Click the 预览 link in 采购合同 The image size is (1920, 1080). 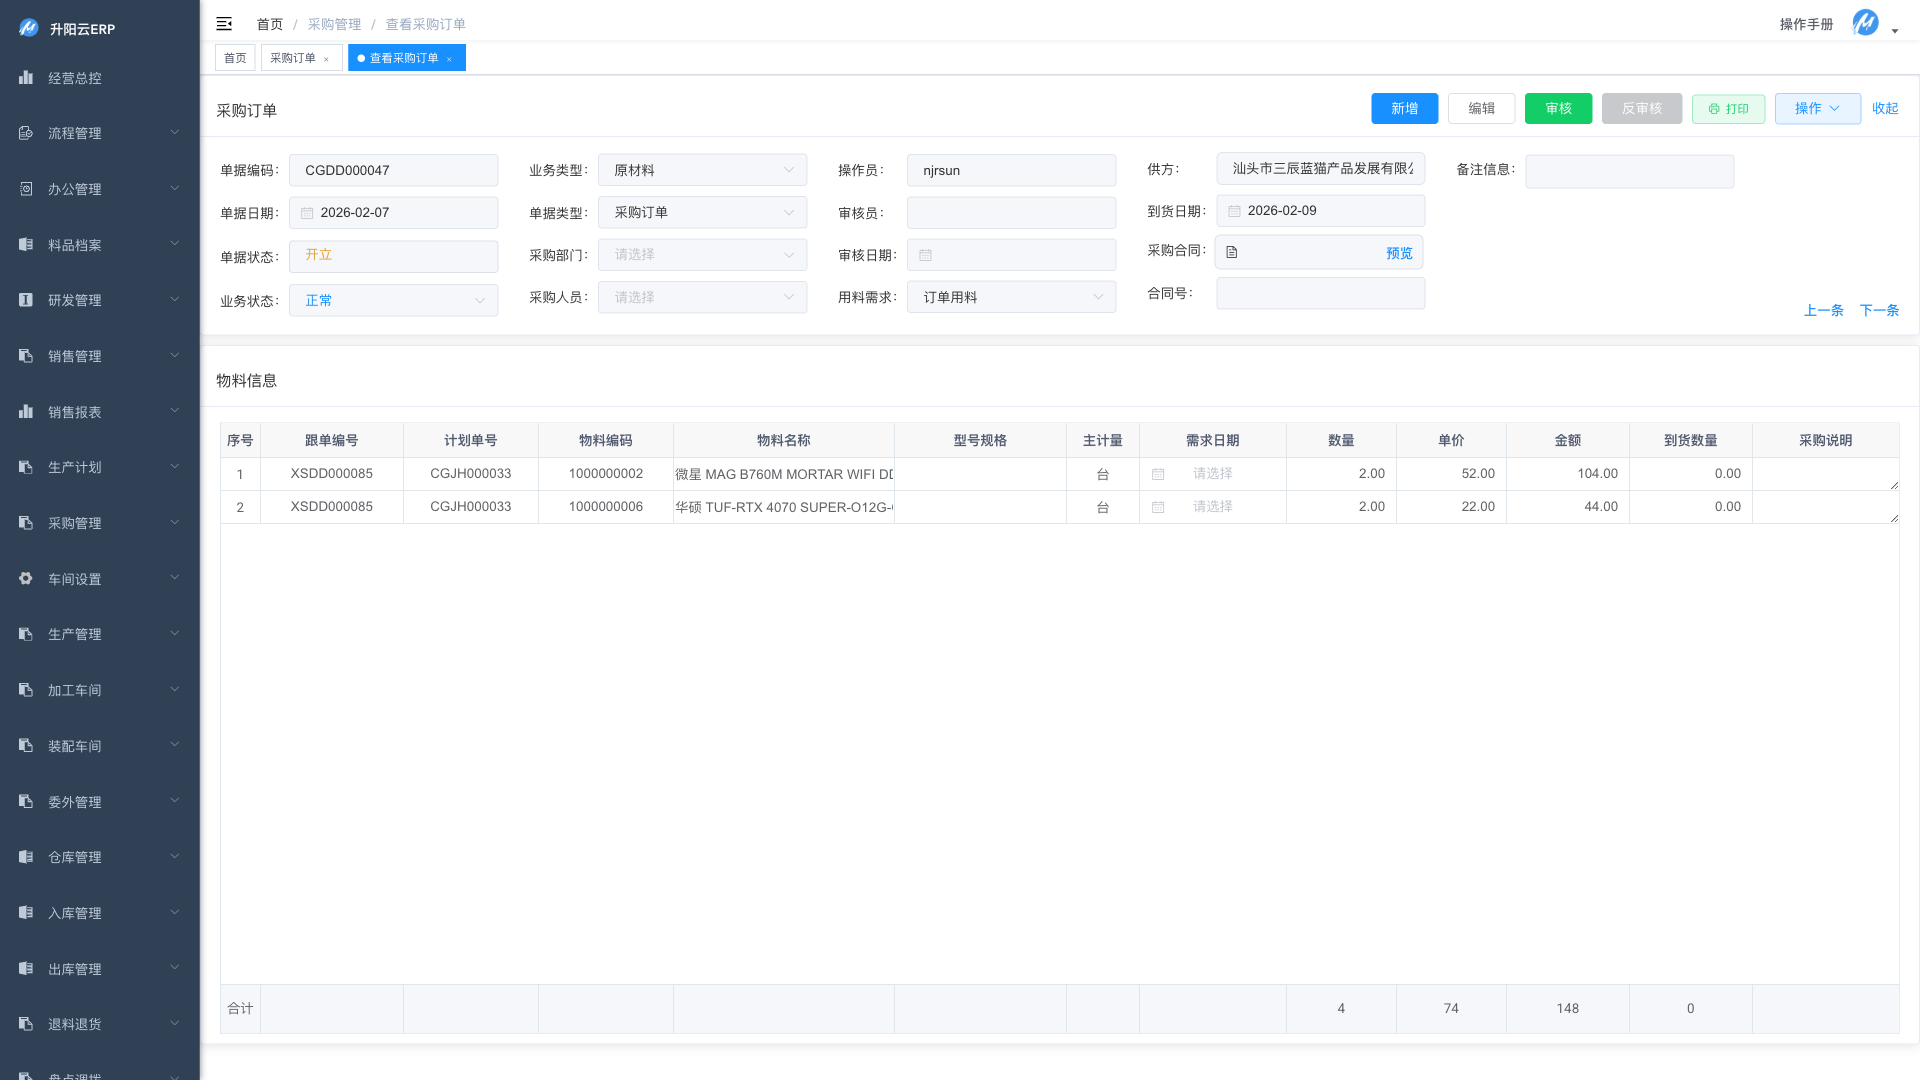point(1399,253)
